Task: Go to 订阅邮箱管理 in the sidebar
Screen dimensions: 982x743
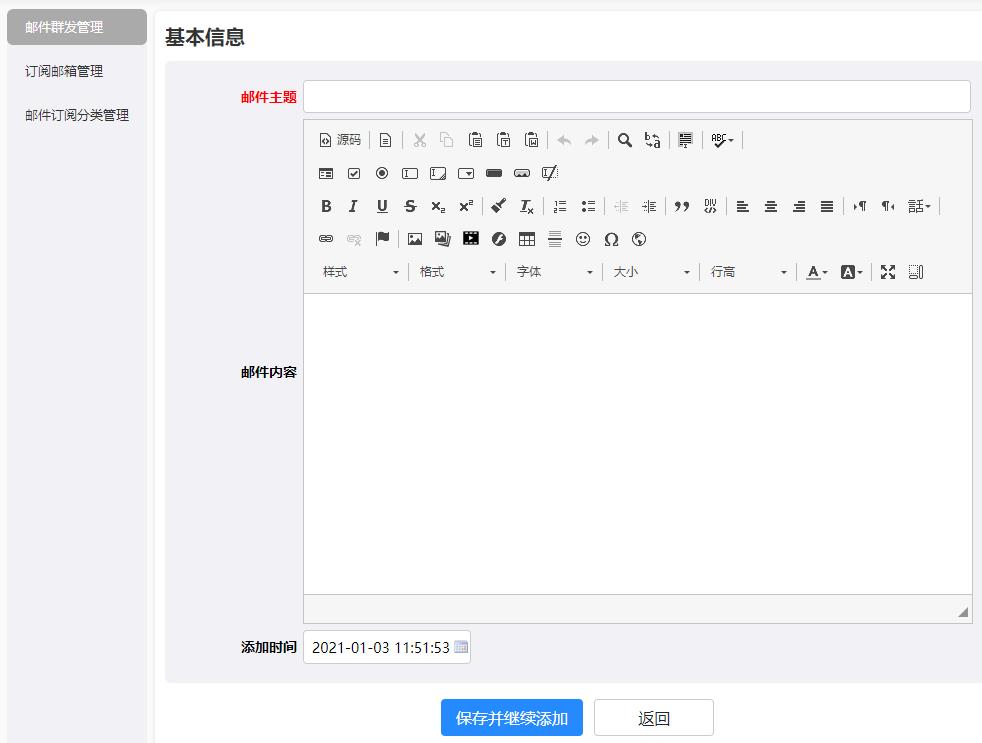Action: tap(64, 71)
